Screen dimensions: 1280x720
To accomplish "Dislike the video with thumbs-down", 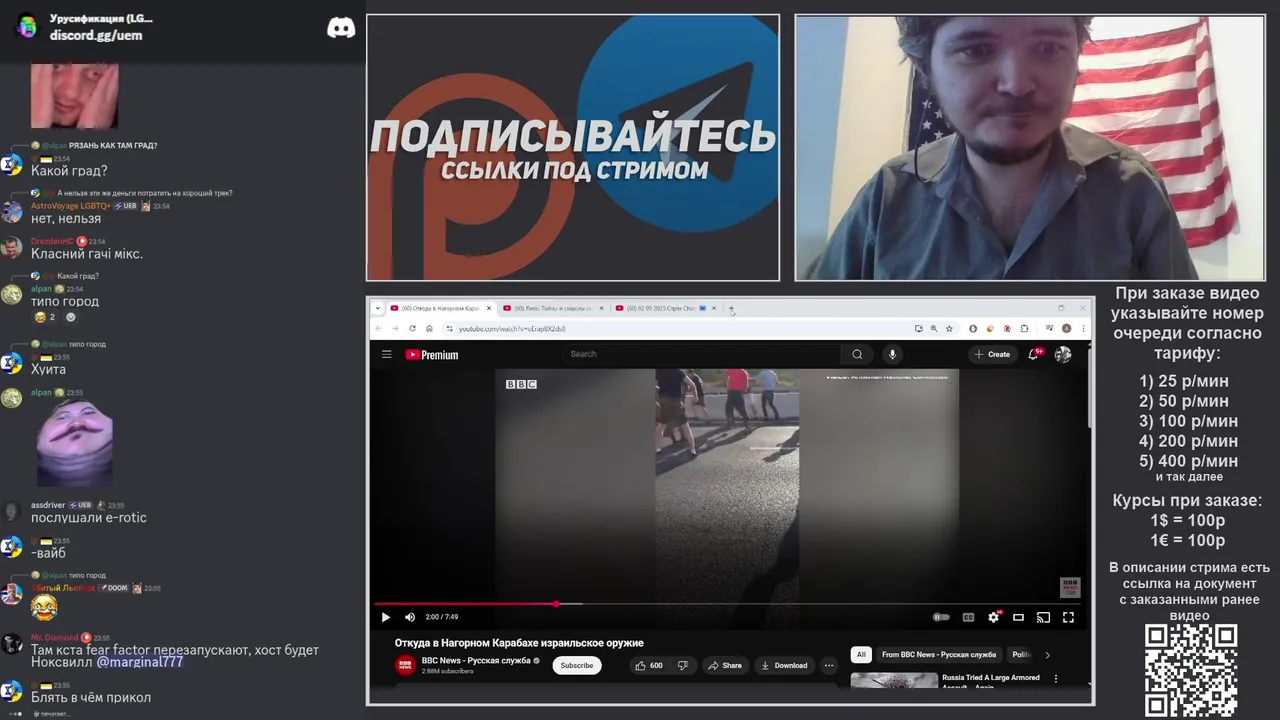I will click(x=683, y=665).
